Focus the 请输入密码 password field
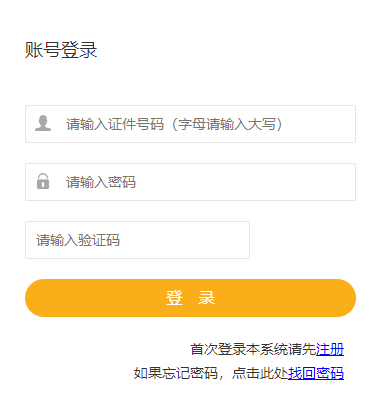This screenshot has height=399, width=383. 190,182
